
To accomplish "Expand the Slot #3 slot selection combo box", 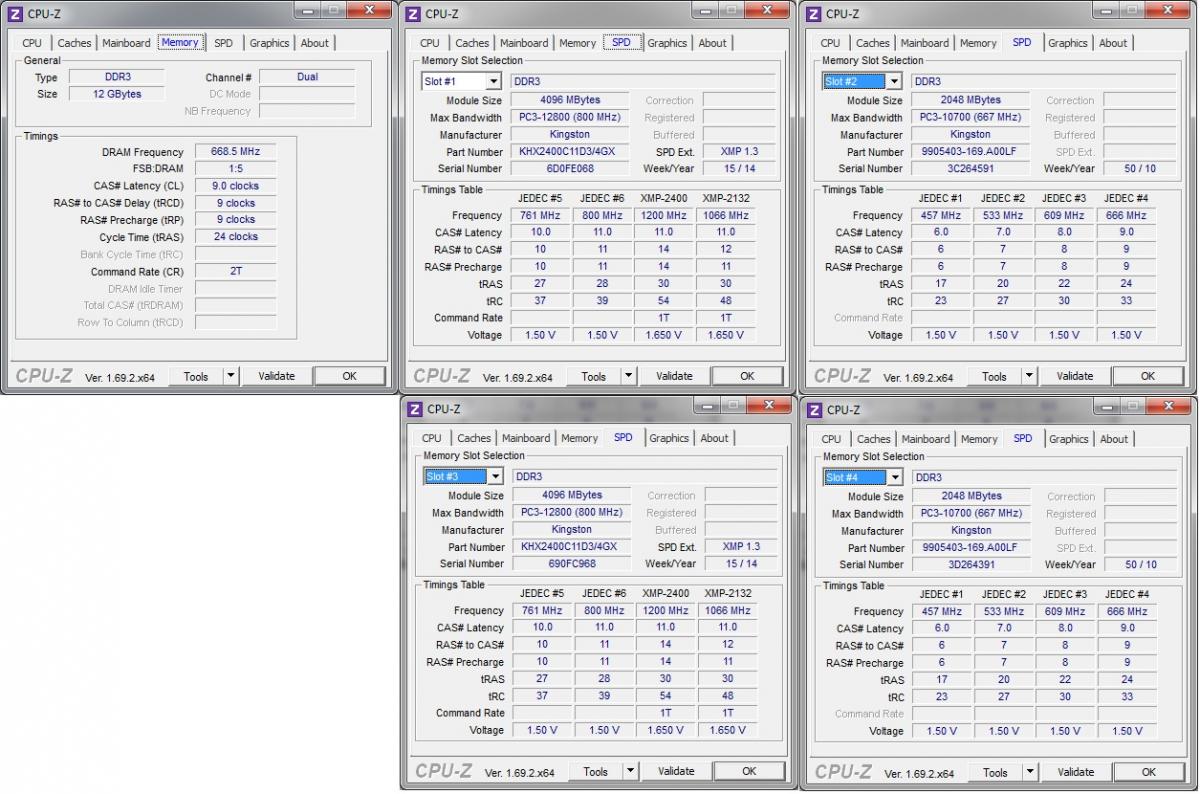I will point(495,477).
